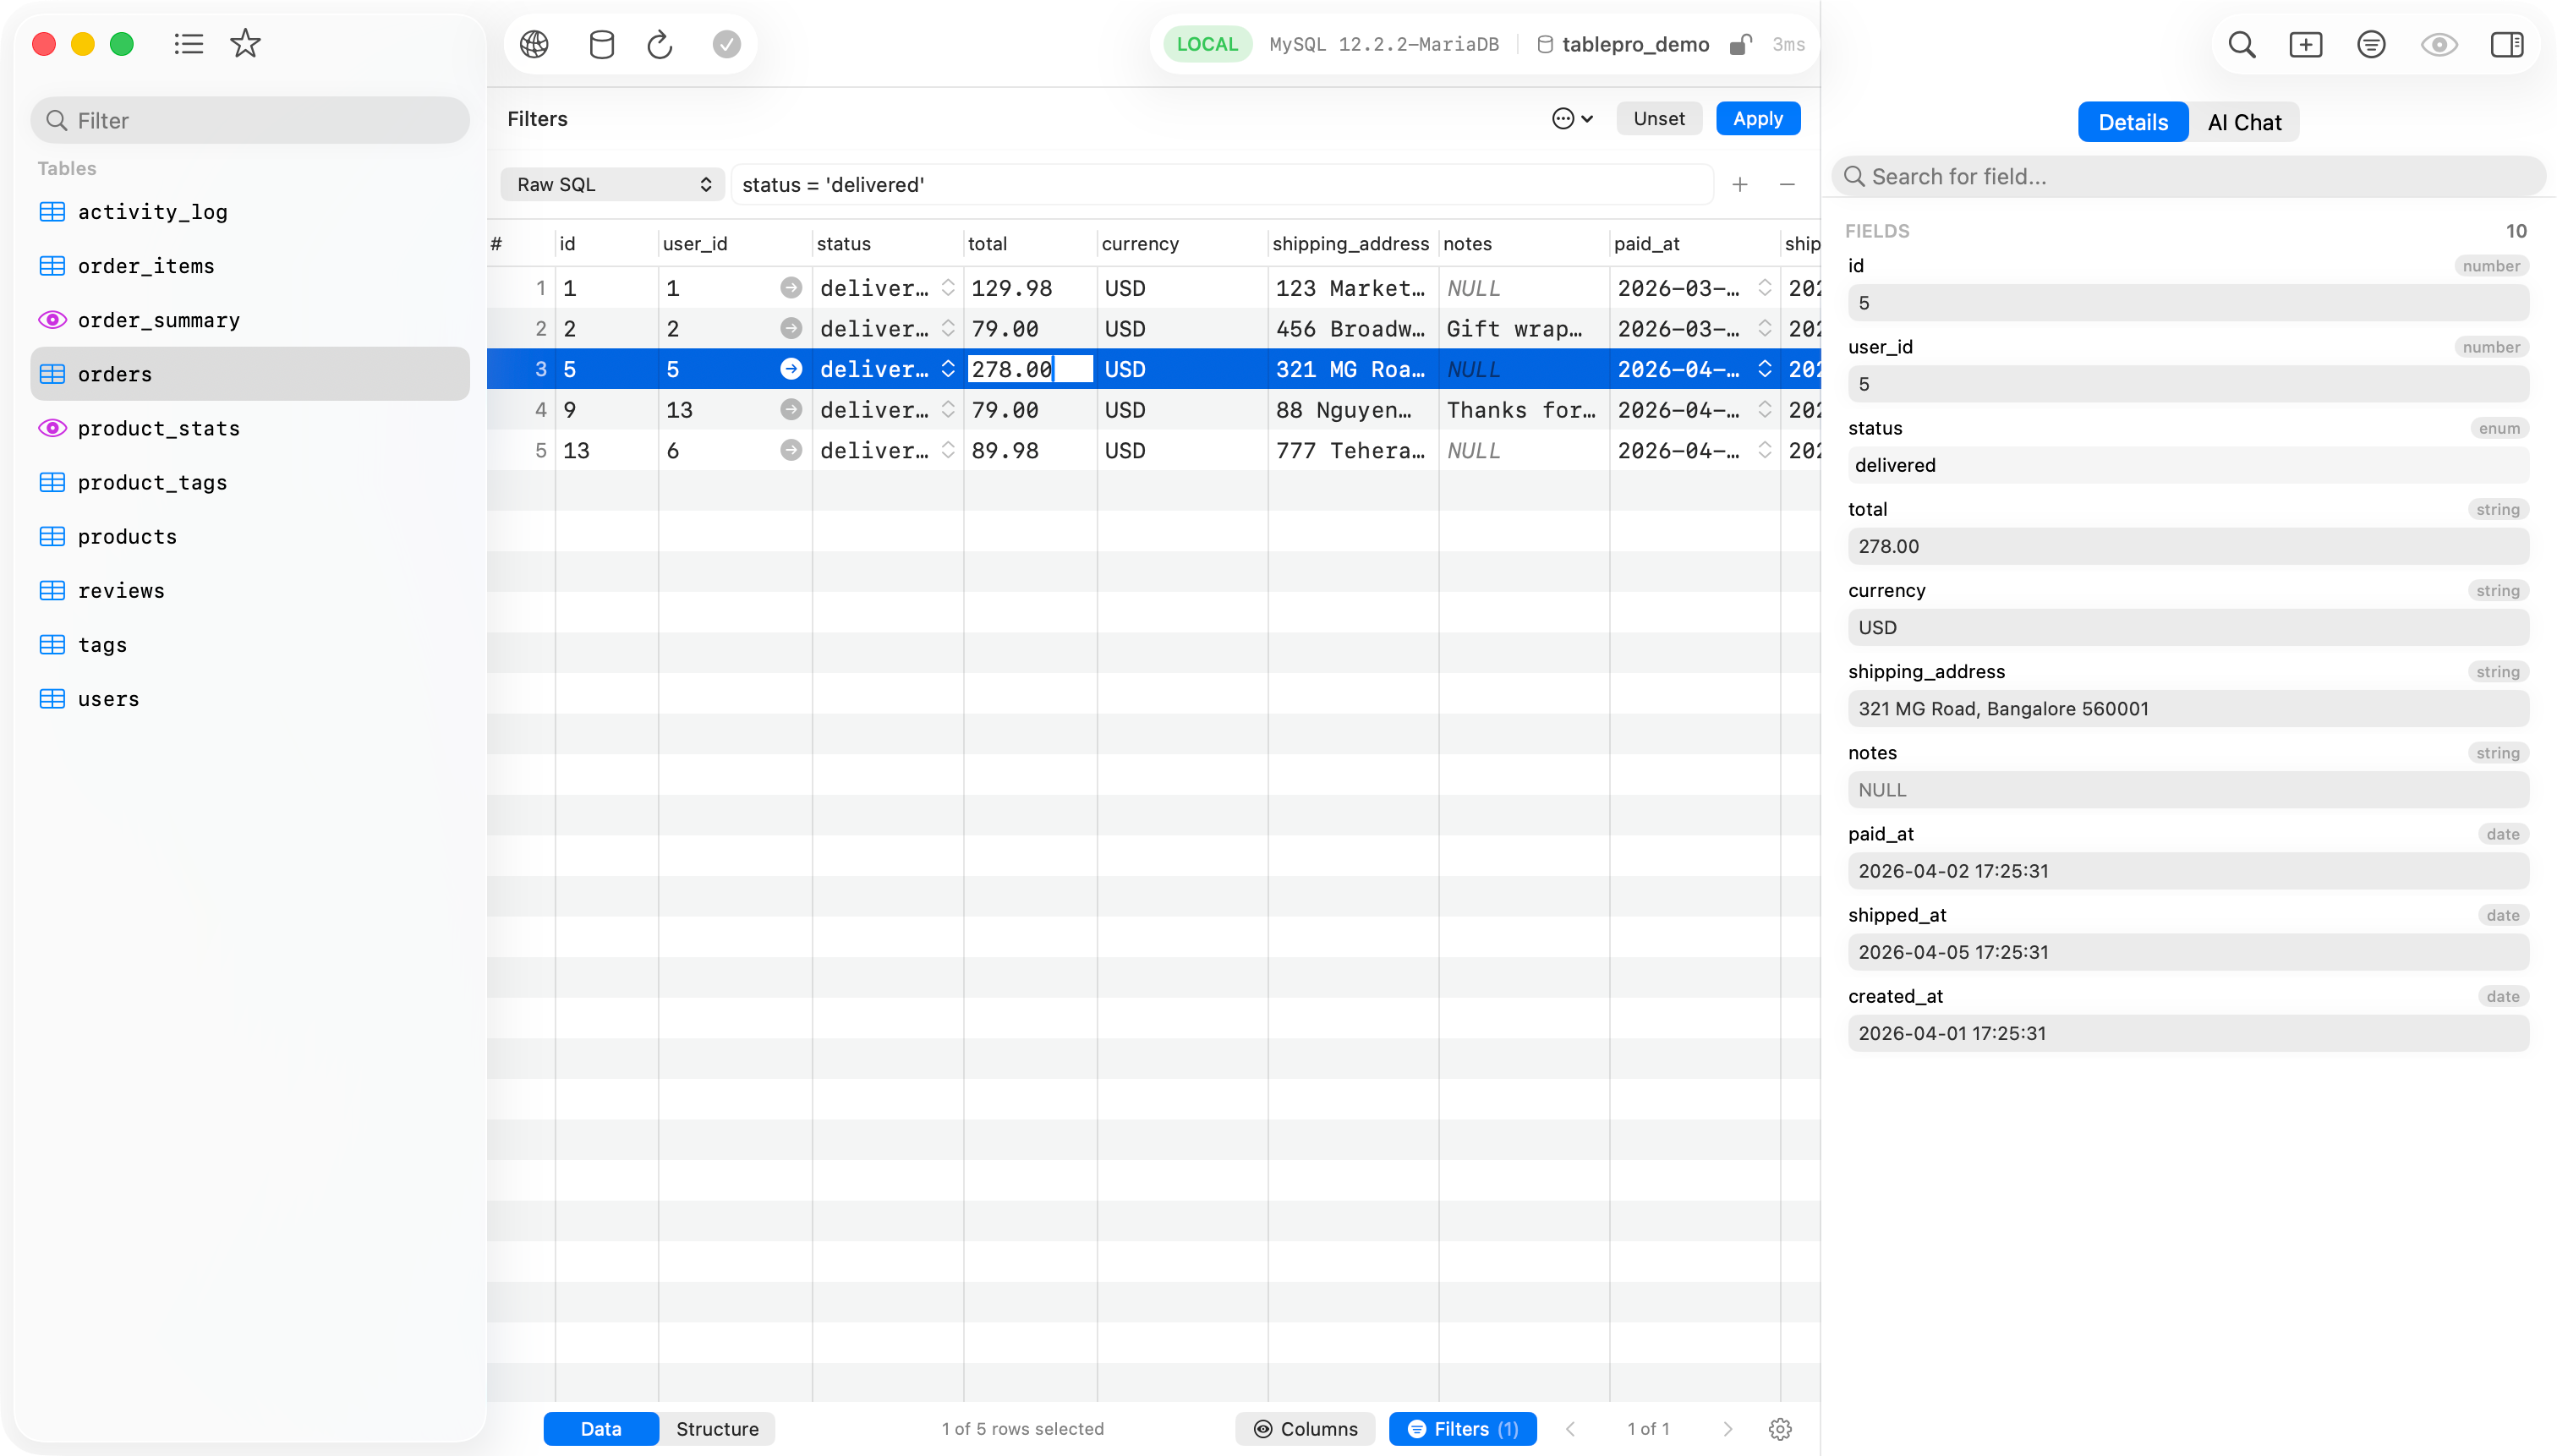Toggle the eye preview icon in top-right toolbar
Image resolution: width=2557 pixels, height=1456 pixels.
pos(2438,45)
